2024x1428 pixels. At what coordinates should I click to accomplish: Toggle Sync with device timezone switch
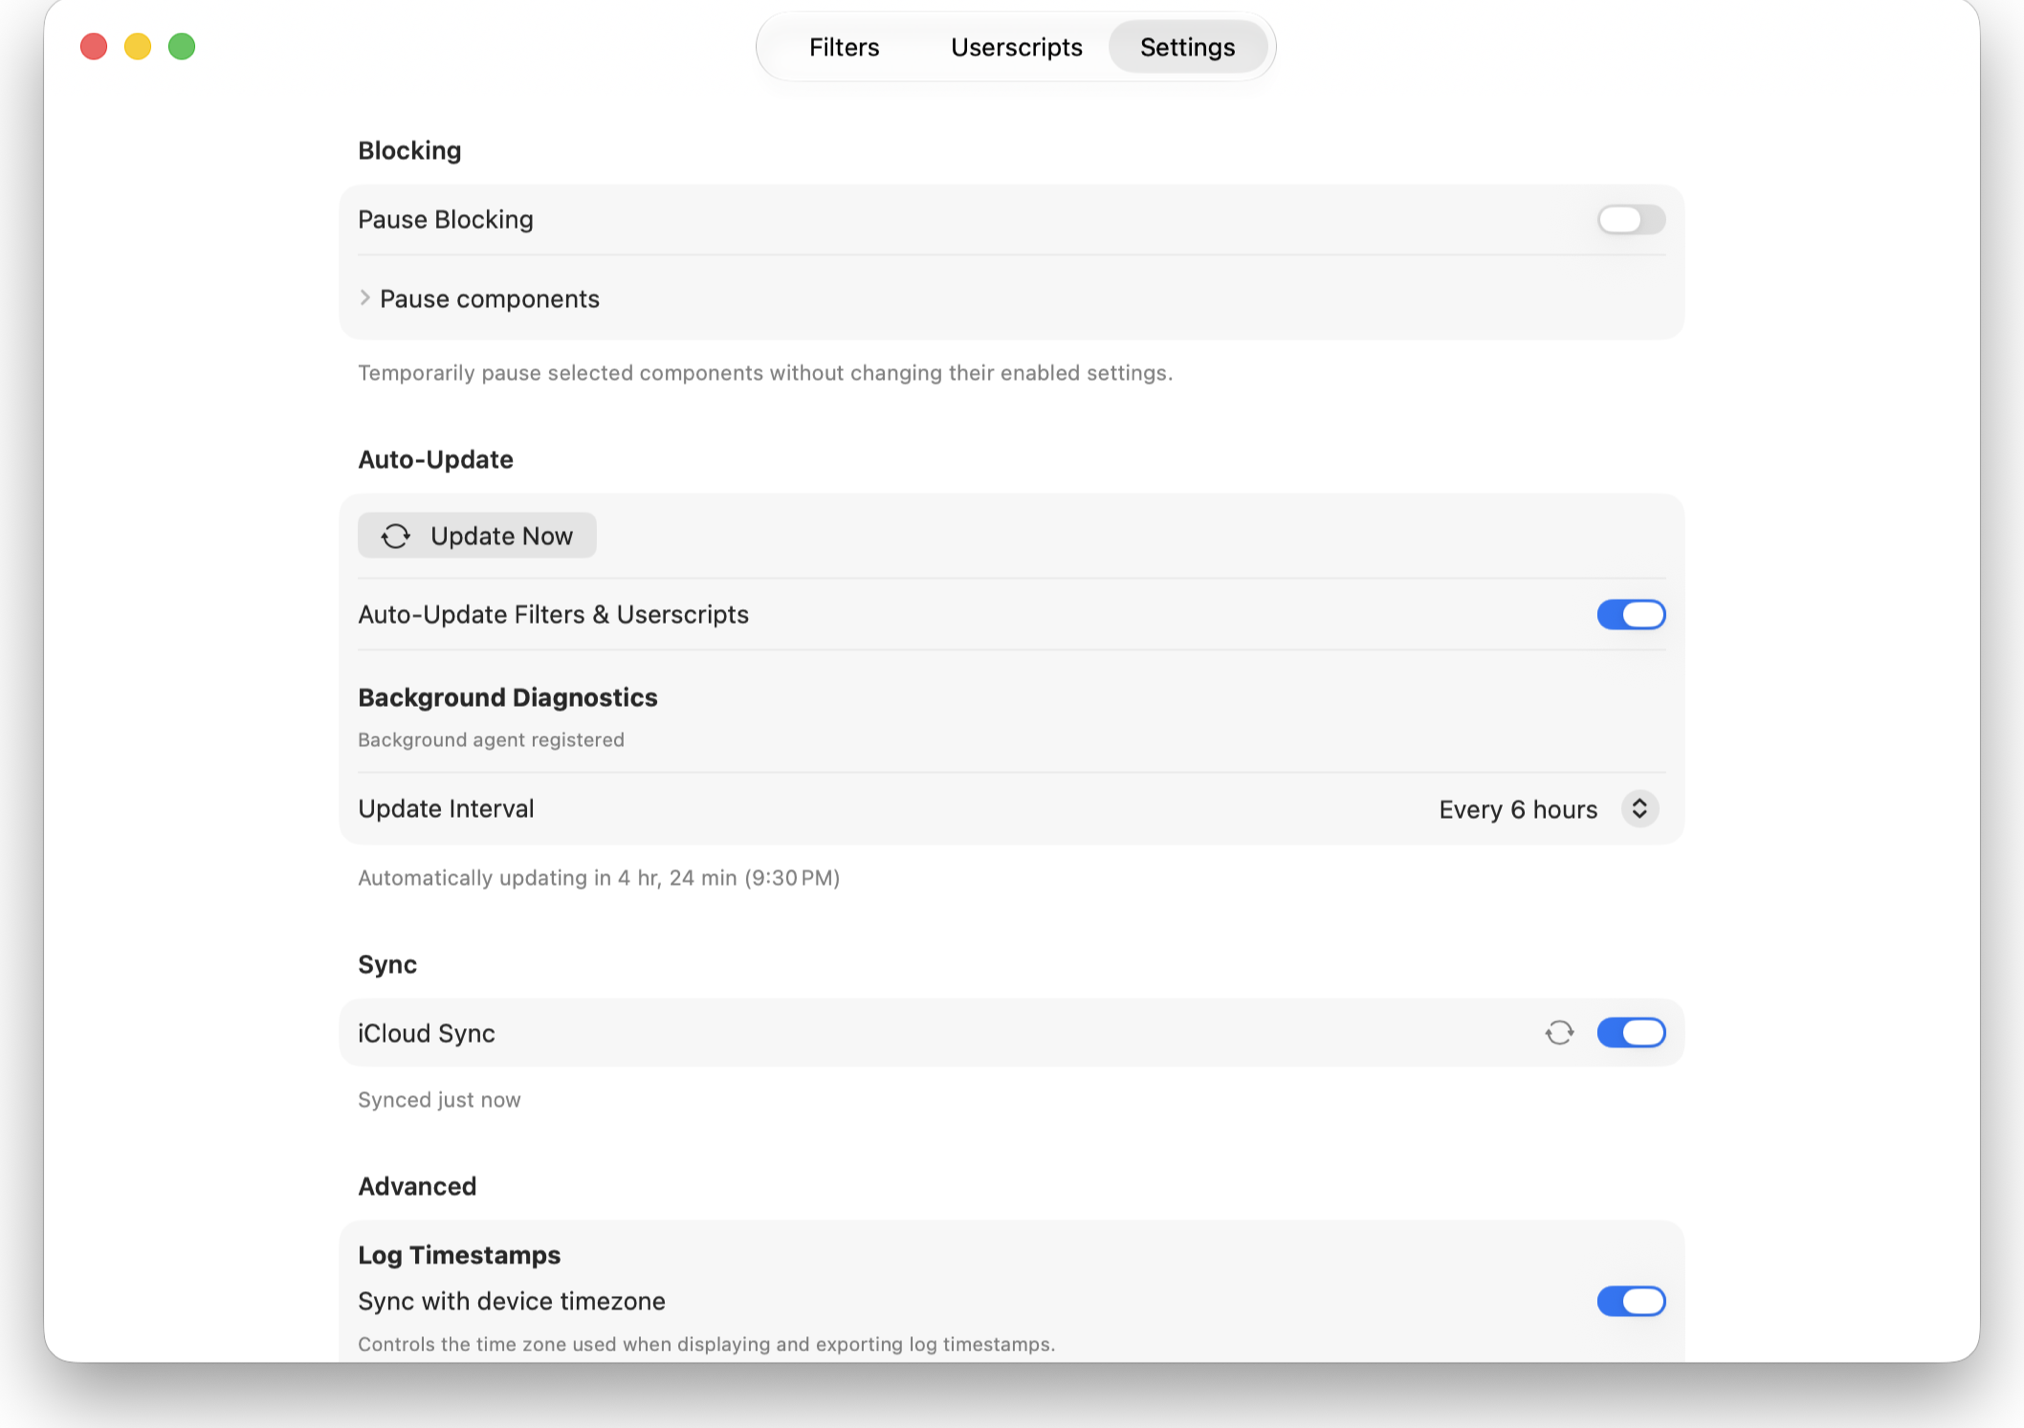(x=1630, y=1301)
